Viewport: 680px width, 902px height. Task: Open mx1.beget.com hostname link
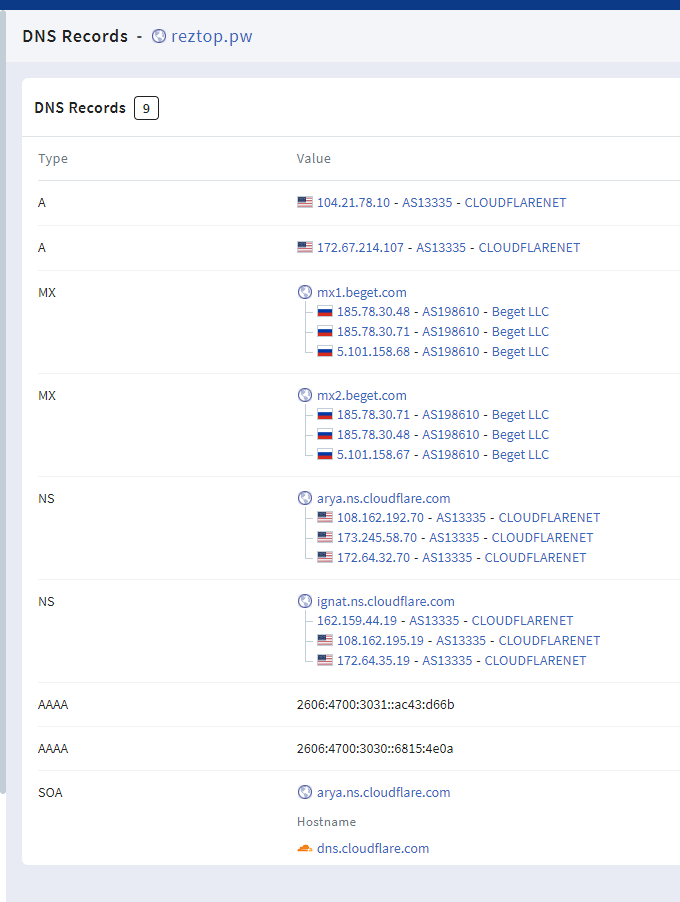pos(361,292)
